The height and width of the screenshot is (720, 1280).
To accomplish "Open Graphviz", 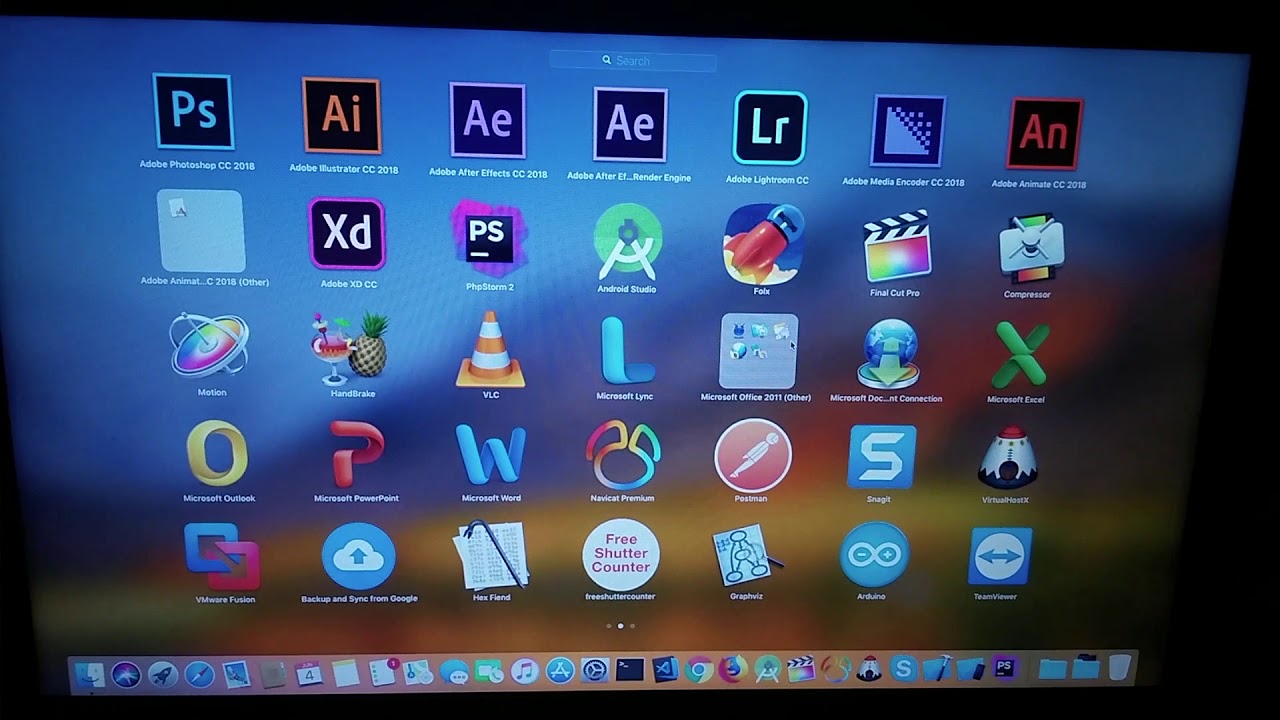I will tap(747, 556).
